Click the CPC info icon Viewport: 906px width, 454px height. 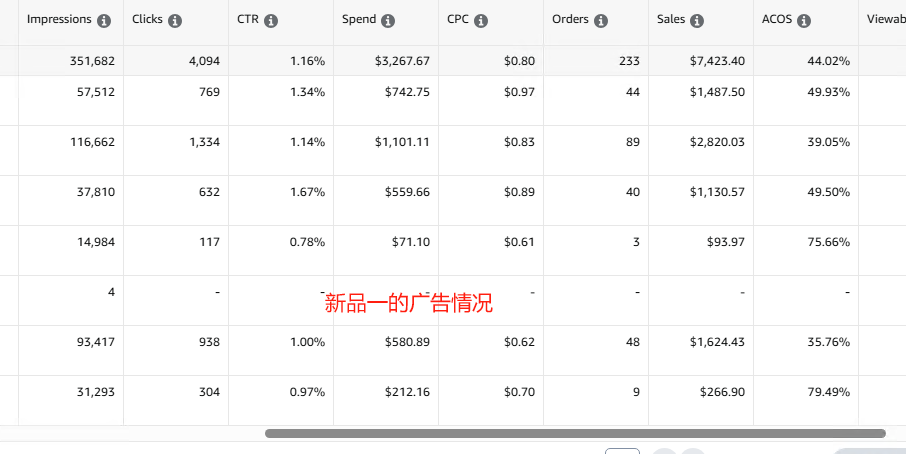481,21
